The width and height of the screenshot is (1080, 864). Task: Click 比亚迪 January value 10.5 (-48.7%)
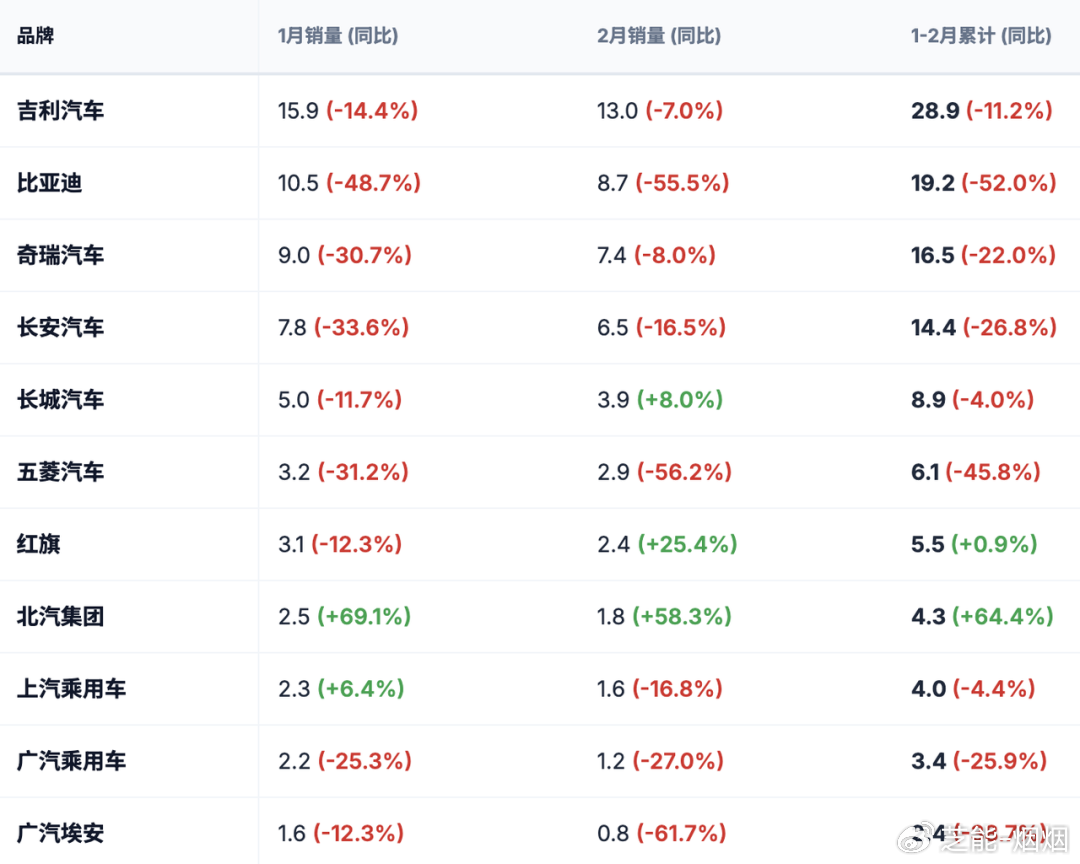[x=349, y=183]
